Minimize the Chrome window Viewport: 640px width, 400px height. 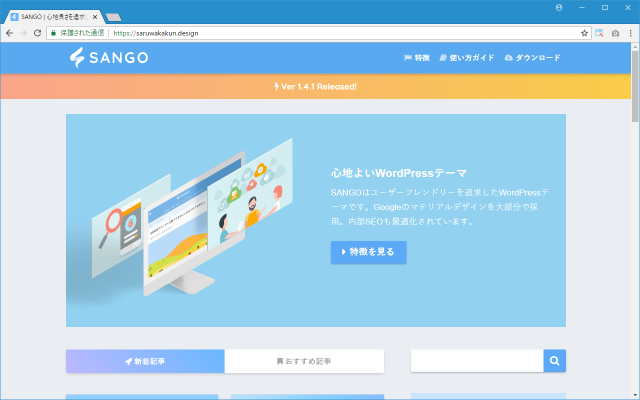[582, 7]
